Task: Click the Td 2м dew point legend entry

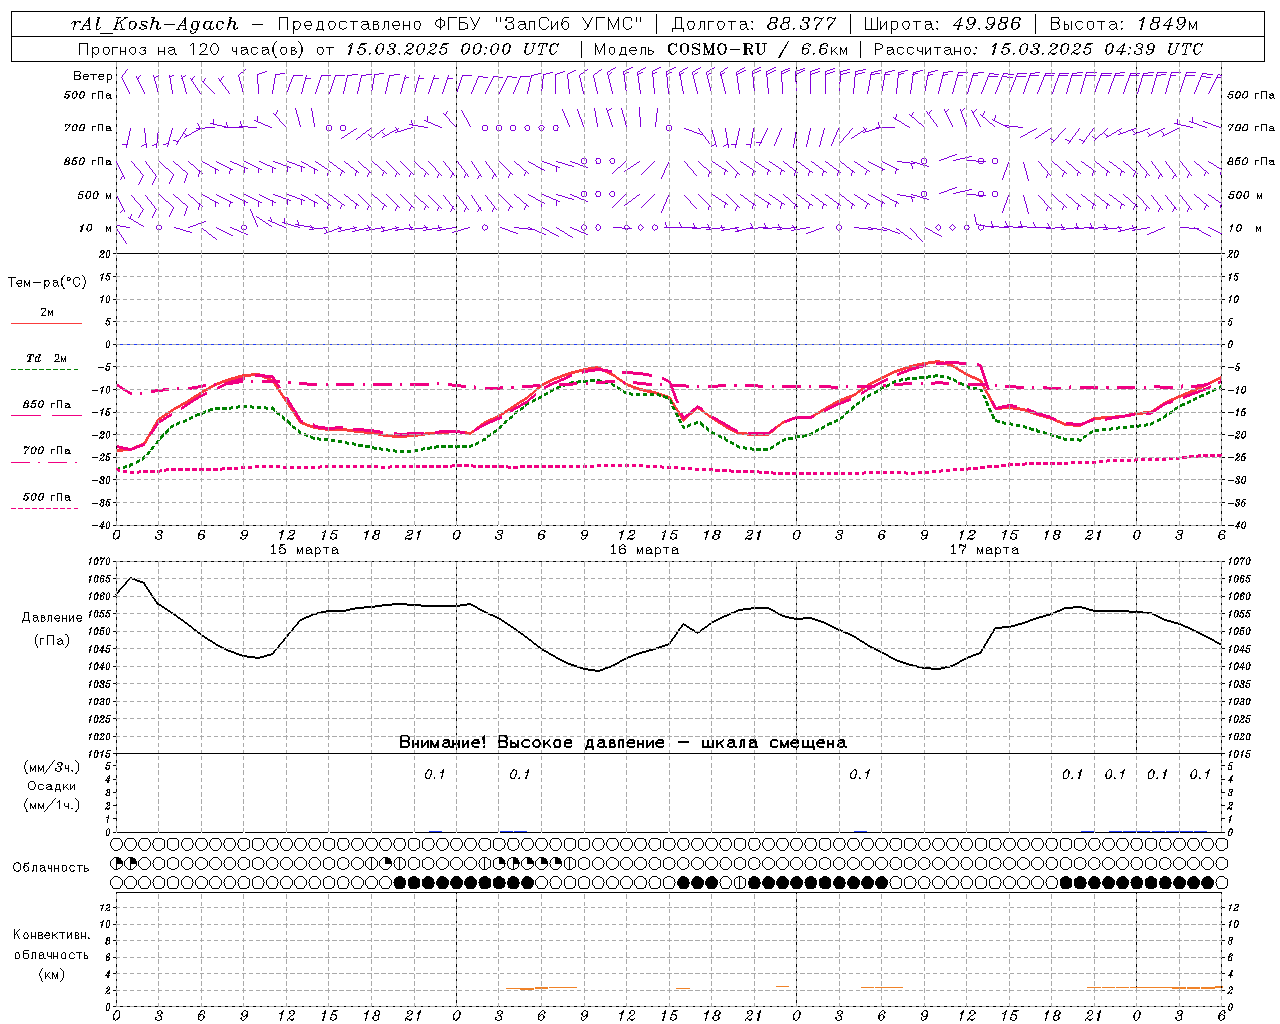Action: point(46,358)
